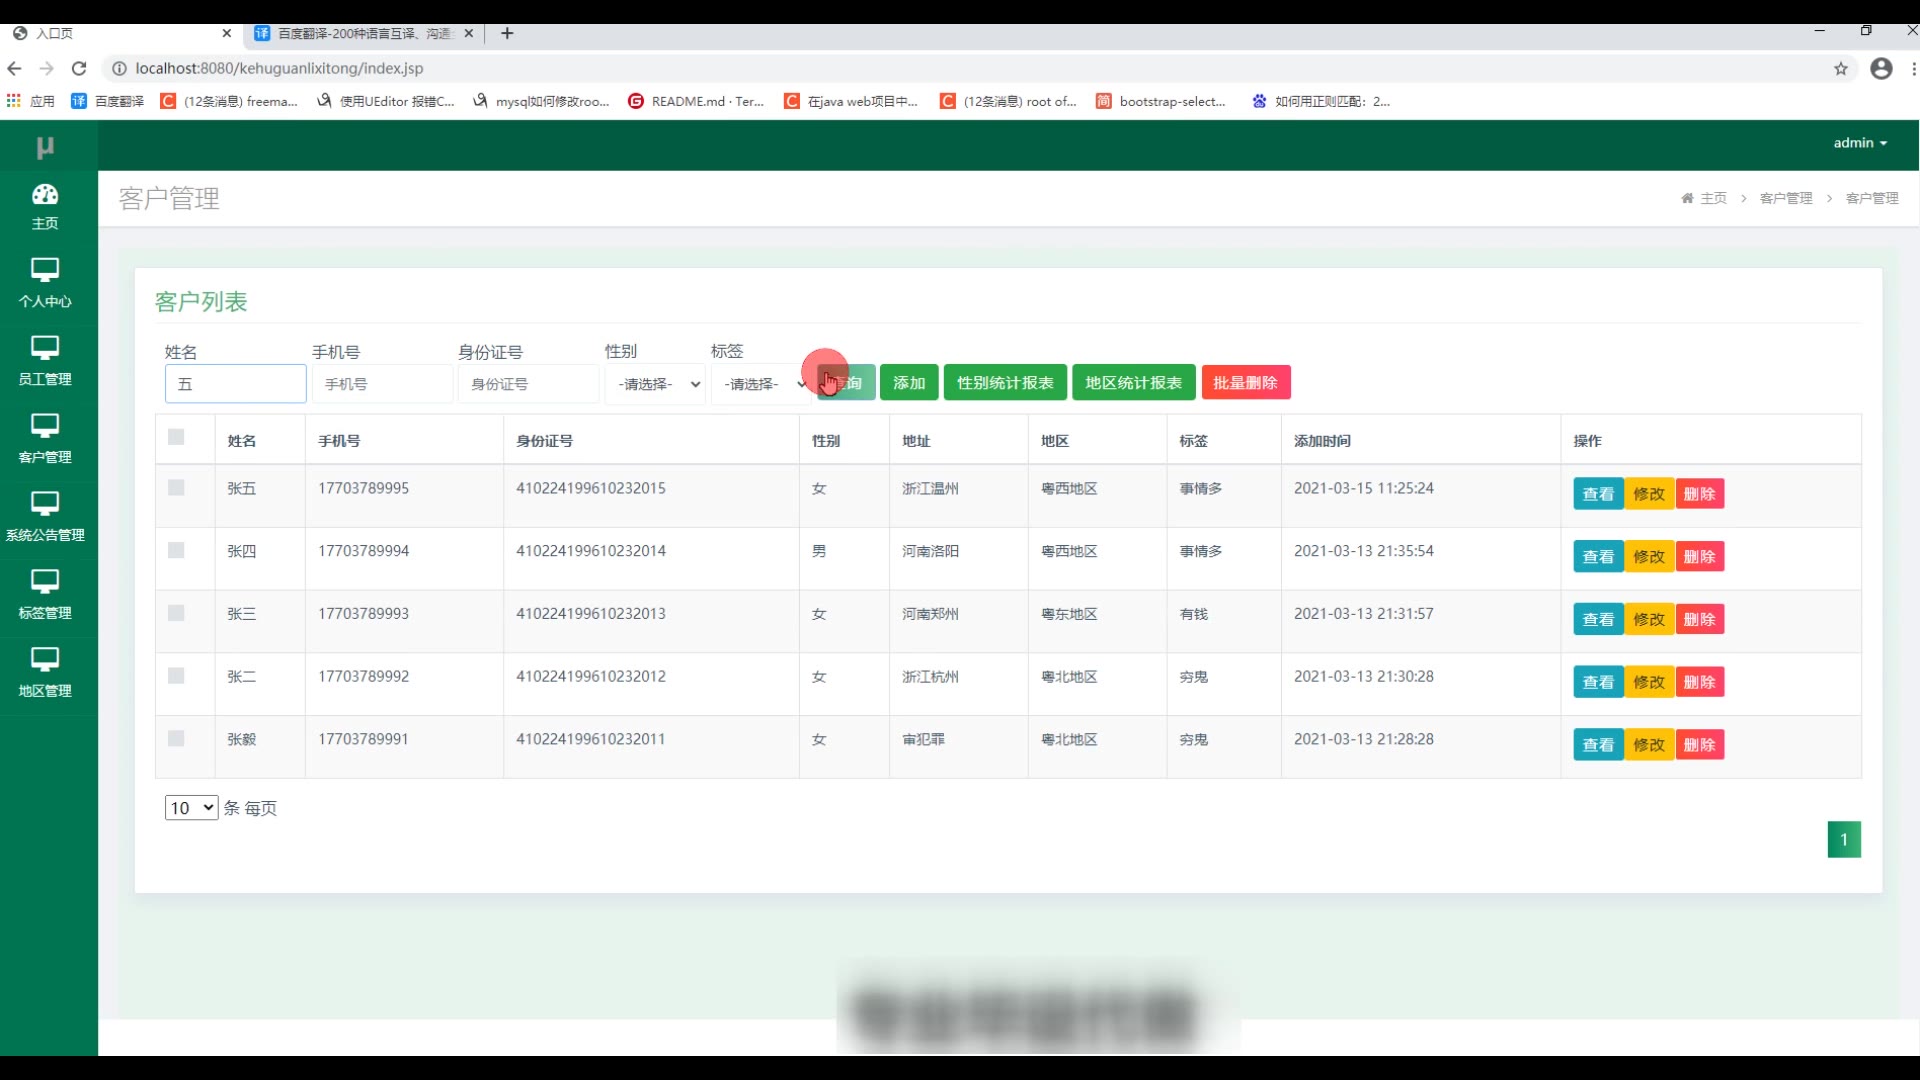1920x1080 pixels.
Task: Check the select-all checkbox in table header
Action: (176, 437)
